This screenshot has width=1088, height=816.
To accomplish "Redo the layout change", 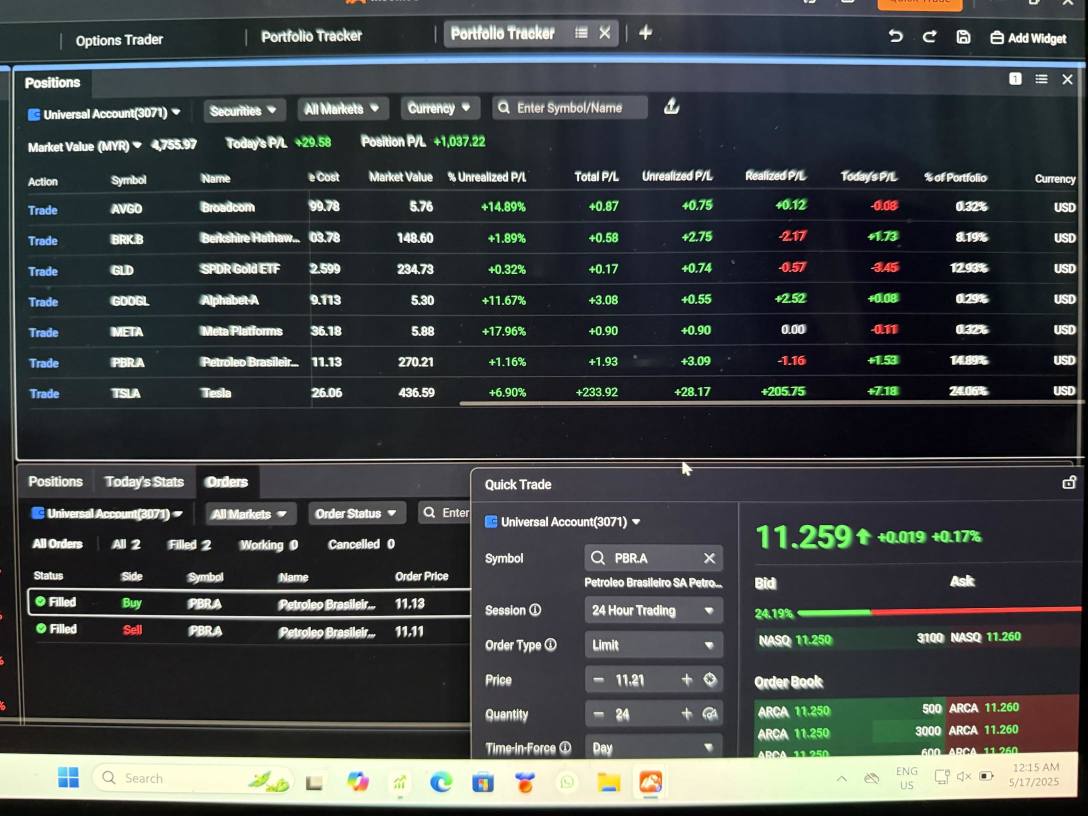I will coord(929,36).
